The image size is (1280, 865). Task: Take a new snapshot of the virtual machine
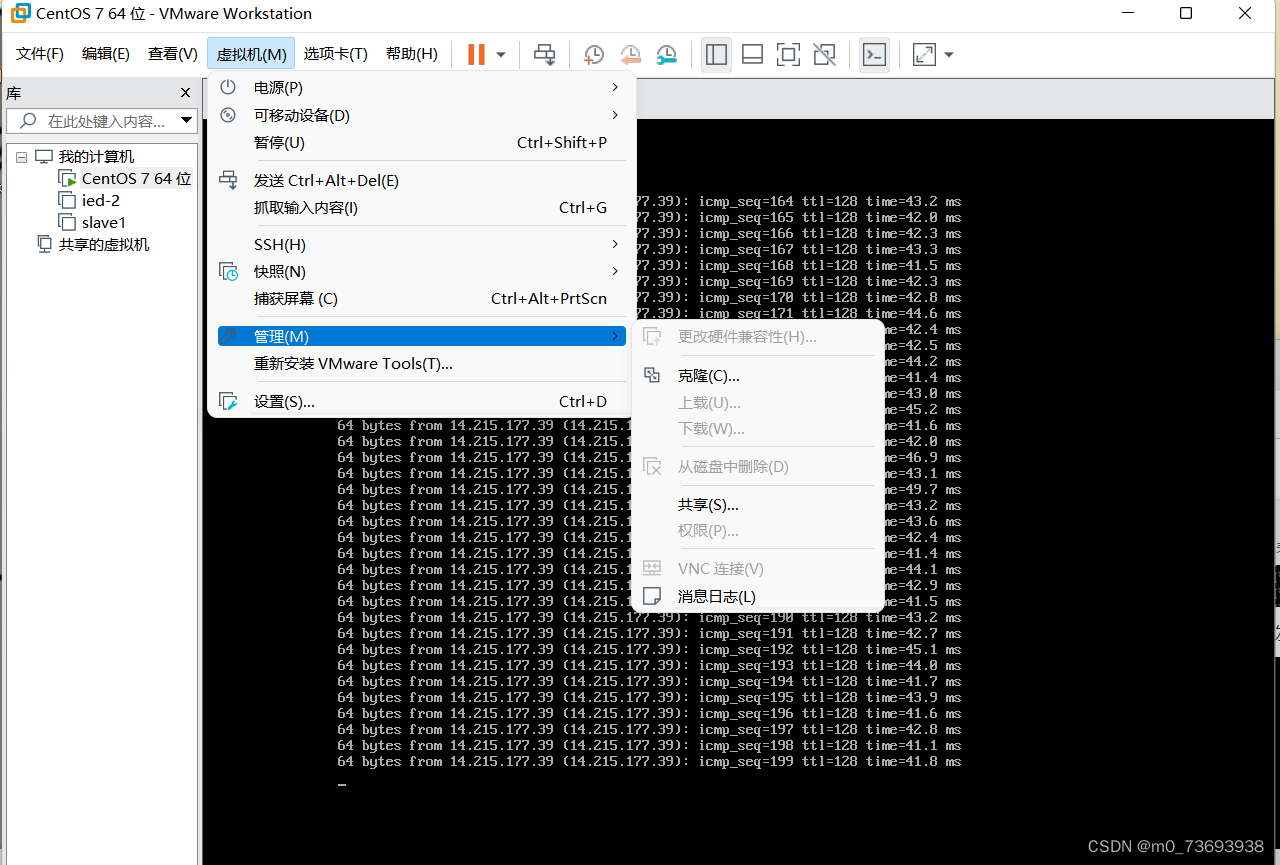pyautogui.click(x=594, y=54)
